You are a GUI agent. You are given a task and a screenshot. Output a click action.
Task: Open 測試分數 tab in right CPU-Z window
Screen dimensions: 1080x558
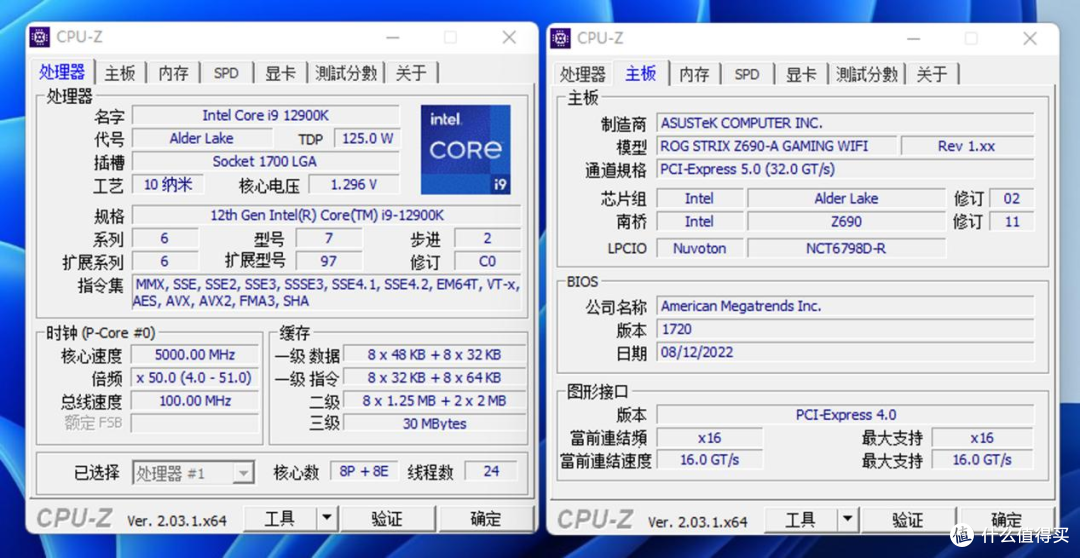tap(866, 74)
